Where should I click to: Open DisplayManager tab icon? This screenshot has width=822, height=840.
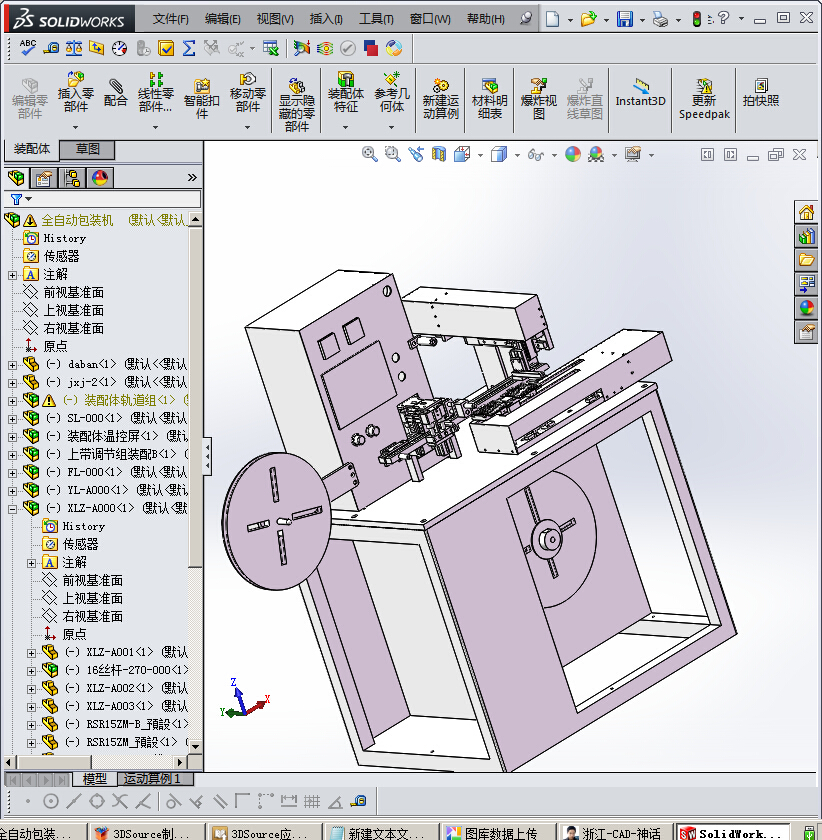(100, 177)
